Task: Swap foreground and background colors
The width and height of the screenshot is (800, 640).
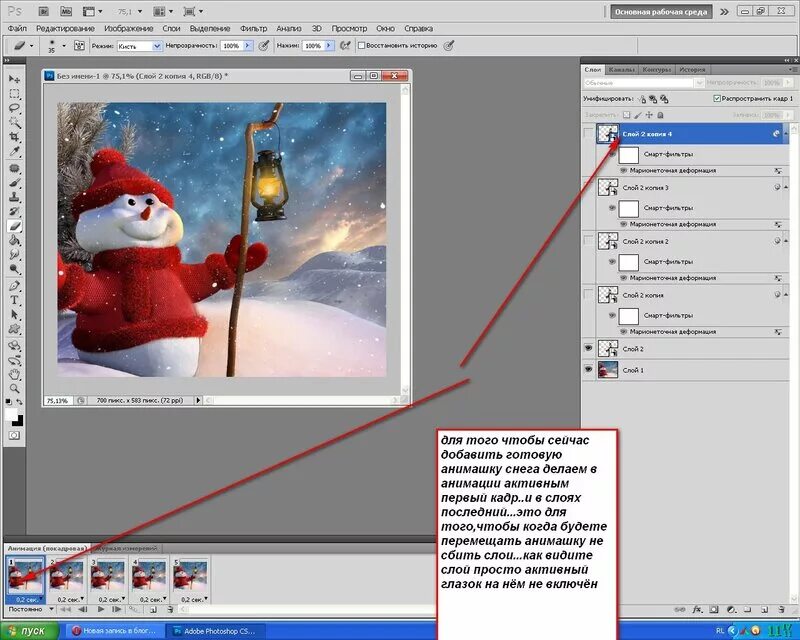Action: (19, 402)
